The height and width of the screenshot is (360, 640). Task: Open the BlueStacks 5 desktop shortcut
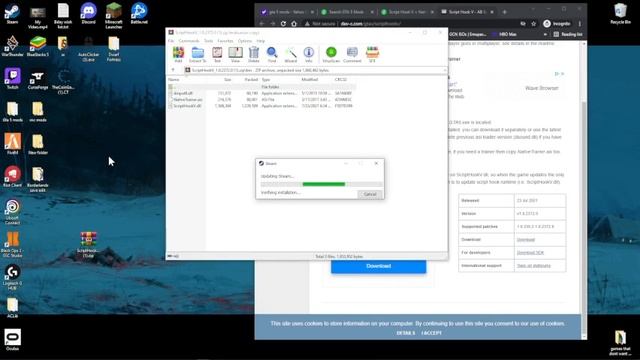tap(38, 46)
